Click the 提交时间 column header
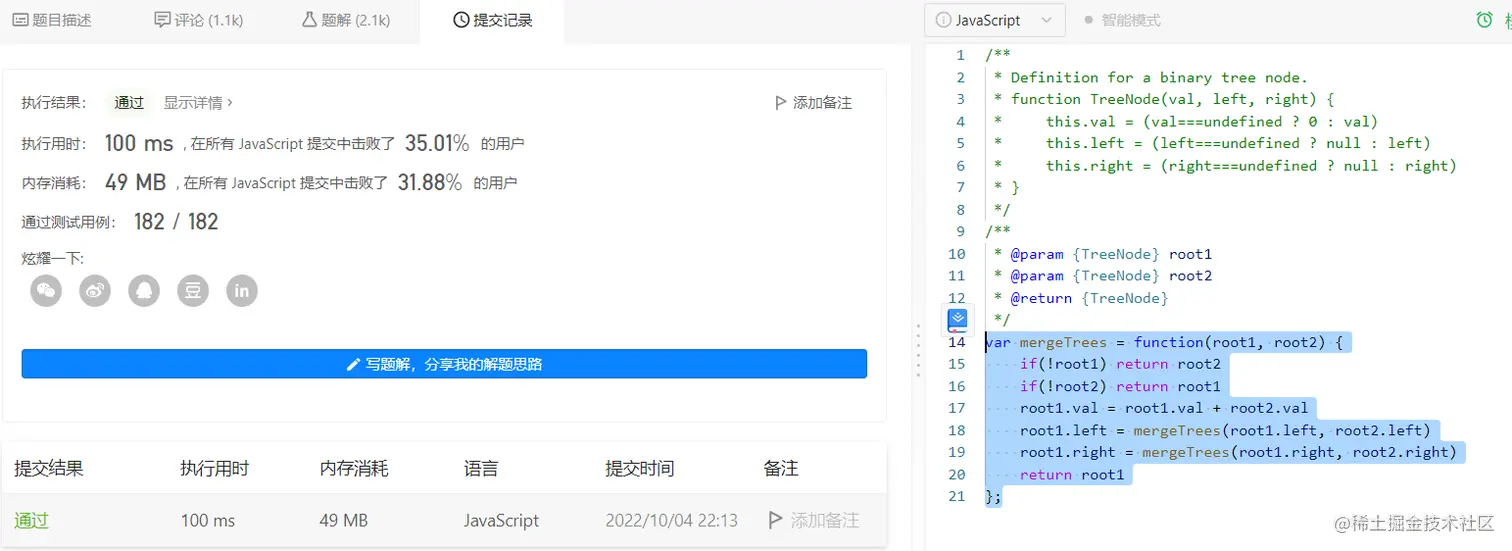The width and height of the screenshot is (1512, 551). pos(639,468)
